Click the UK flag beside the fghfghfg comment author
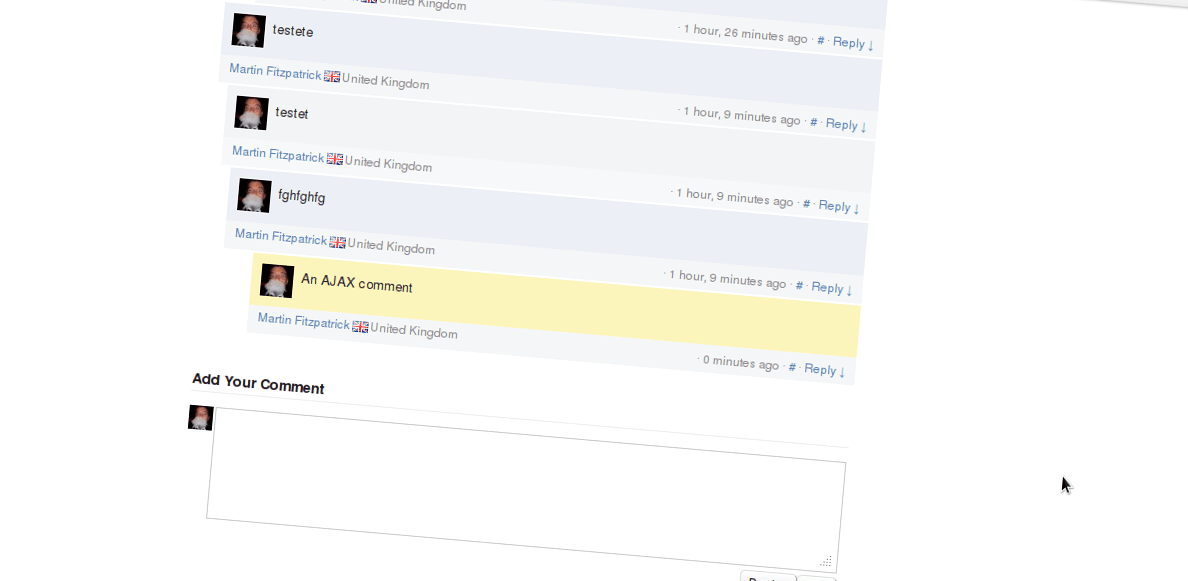 point(337,241)
